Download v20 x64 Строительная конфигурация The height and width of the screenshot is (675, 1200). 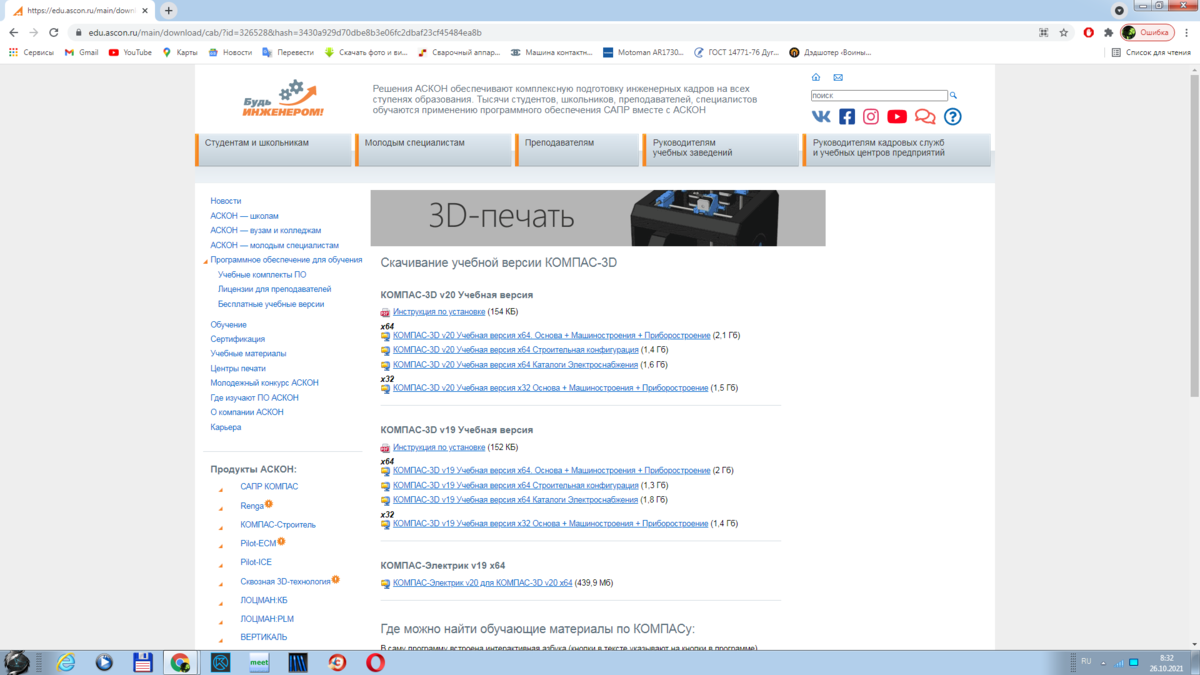(x=516, y=350)
